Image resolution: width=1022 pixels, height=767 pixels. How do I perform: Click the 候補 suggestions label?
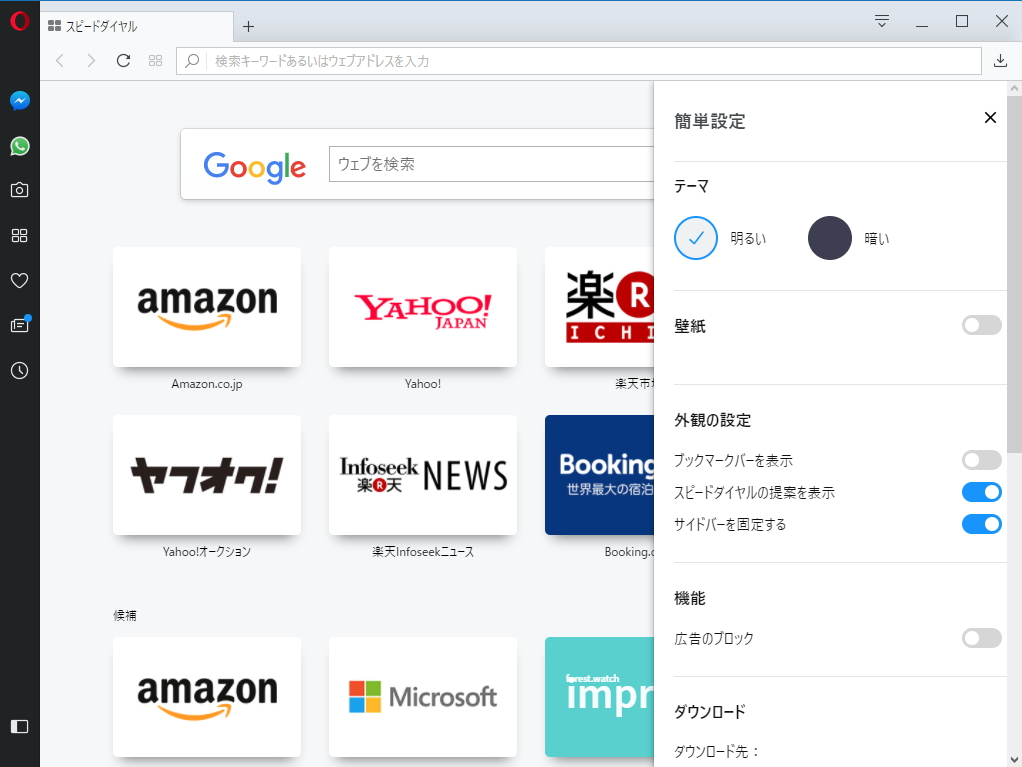click(x=124, y=615)
